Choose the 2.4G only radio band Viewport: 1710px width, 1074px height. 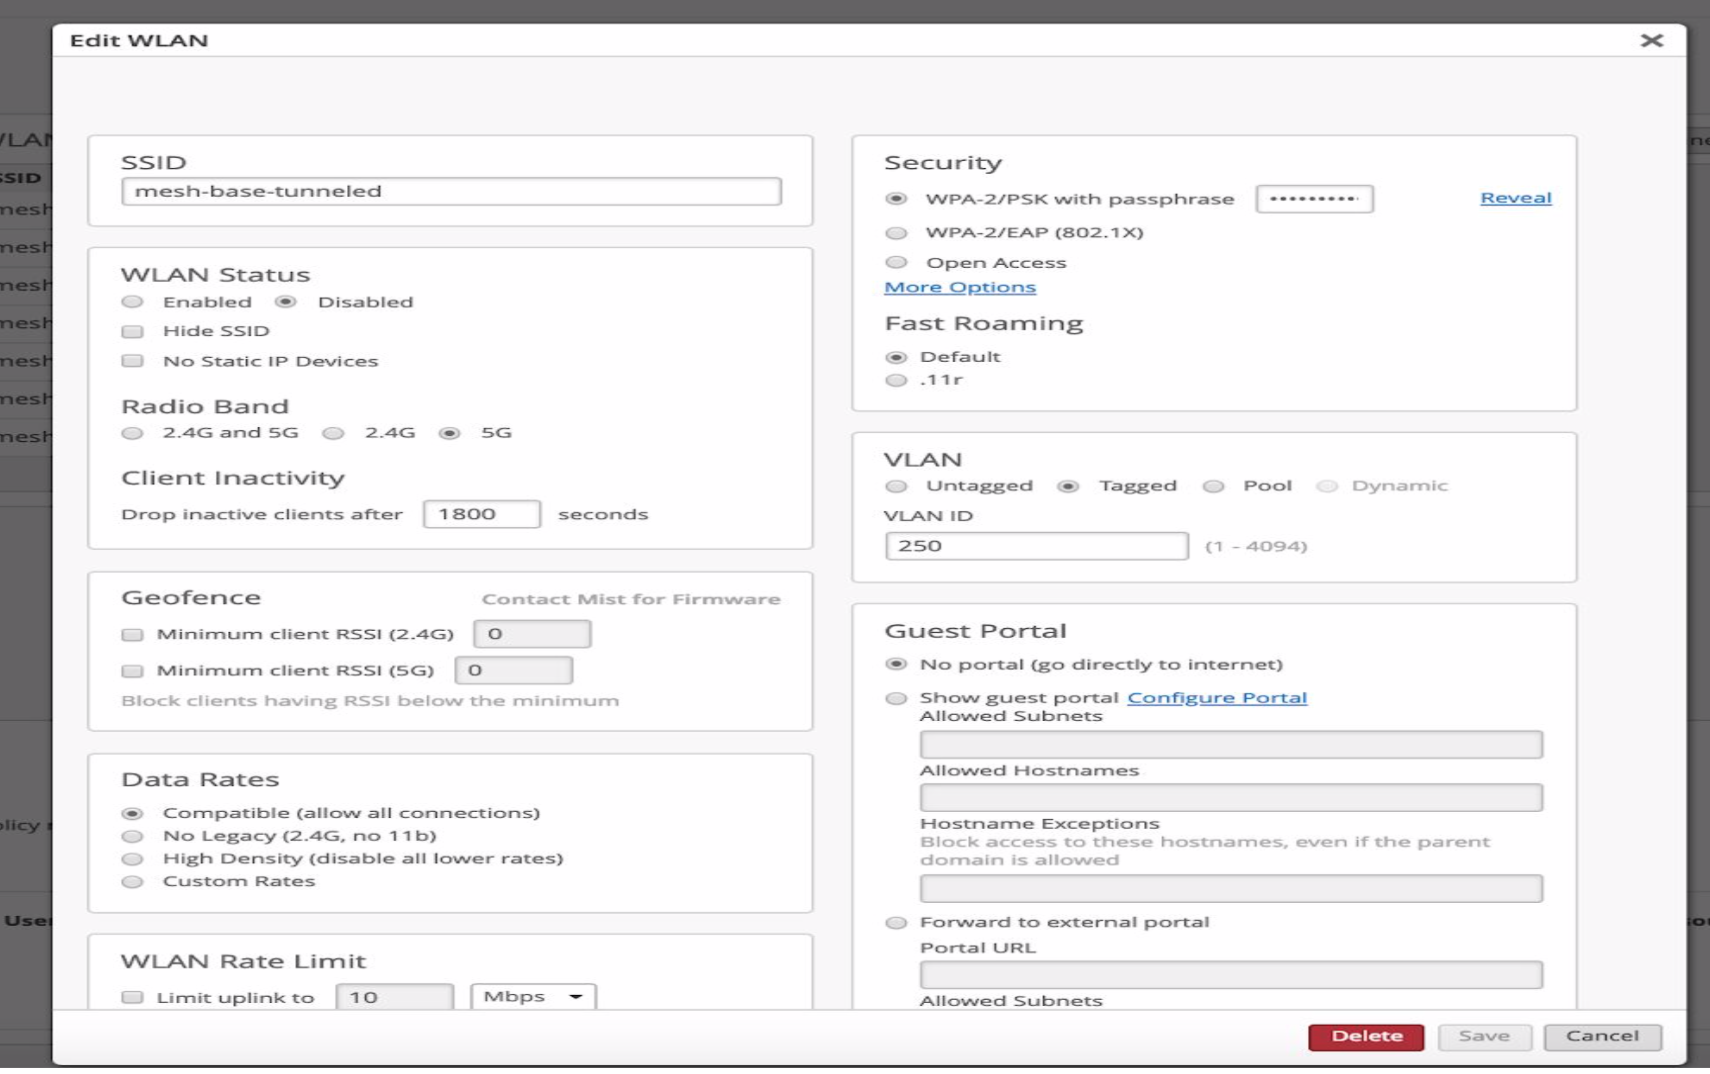[x=333, y=433]
